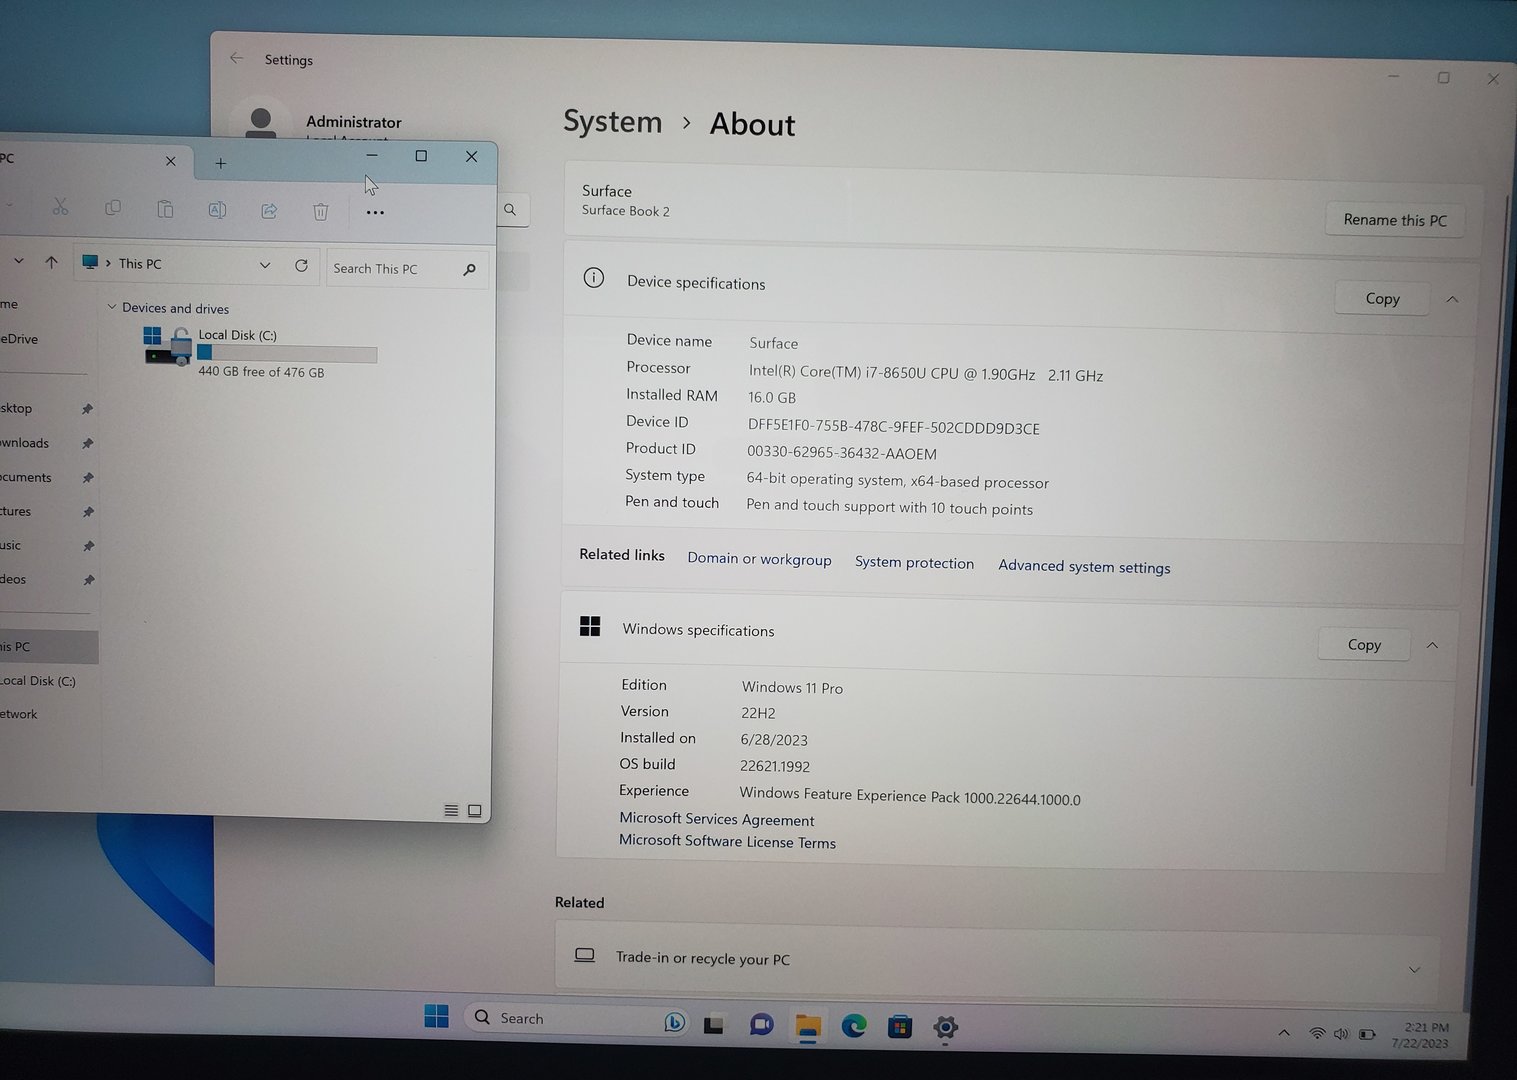Screen dimensions: 1517x1080
Task: Click the Search This PC field
Action: pyautogui.click(x=393, y=268)
